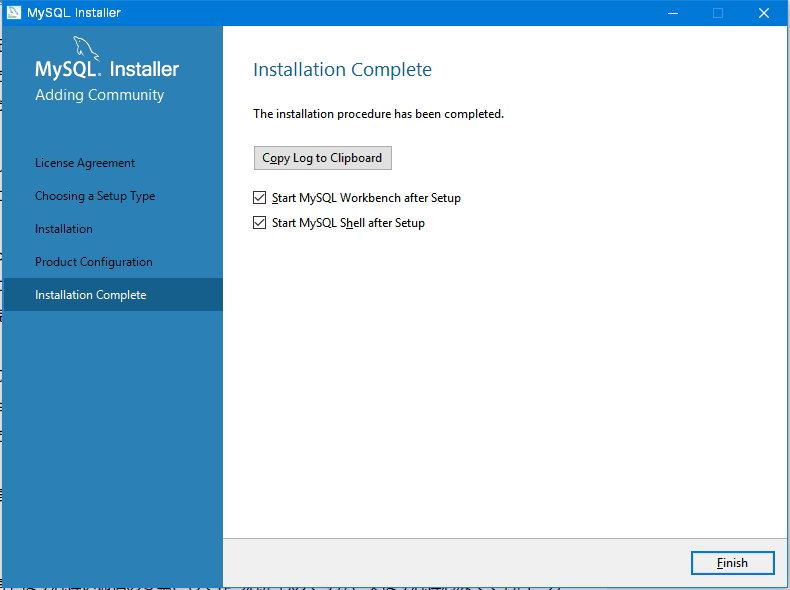Image resolution: width=790 pixels, height=590 pixels.
Task: Click Finish to exit the installer
Action: 732,563
